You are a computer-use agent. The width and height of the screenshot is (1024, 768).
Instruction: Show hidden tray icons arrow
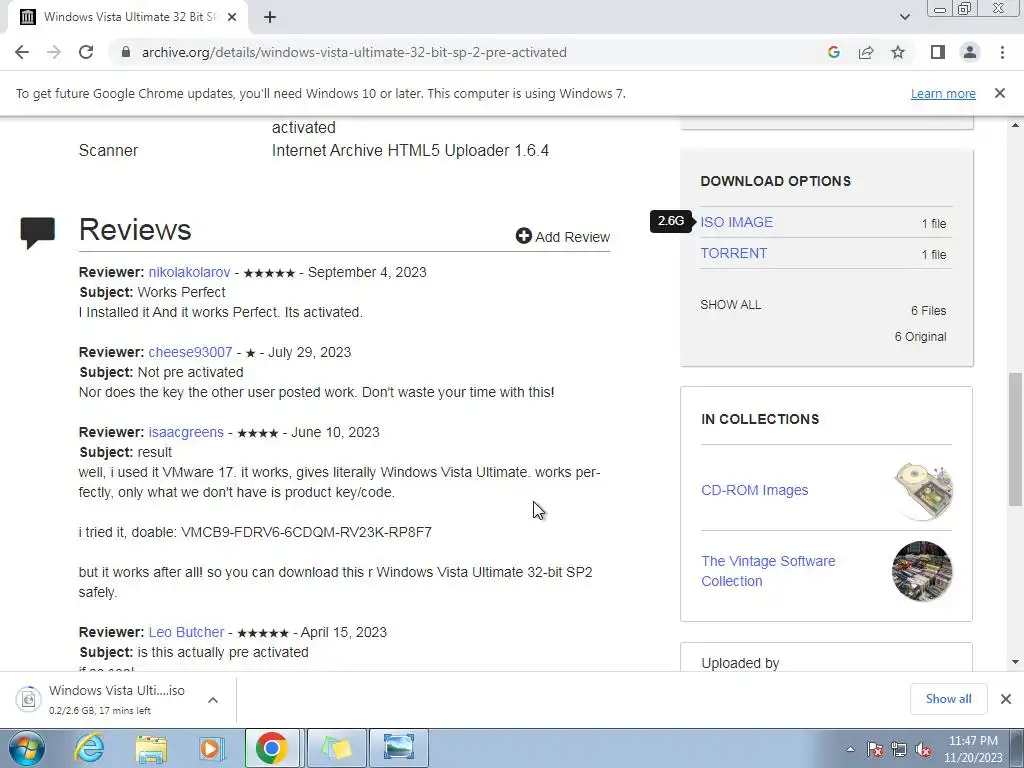(850, 749)
